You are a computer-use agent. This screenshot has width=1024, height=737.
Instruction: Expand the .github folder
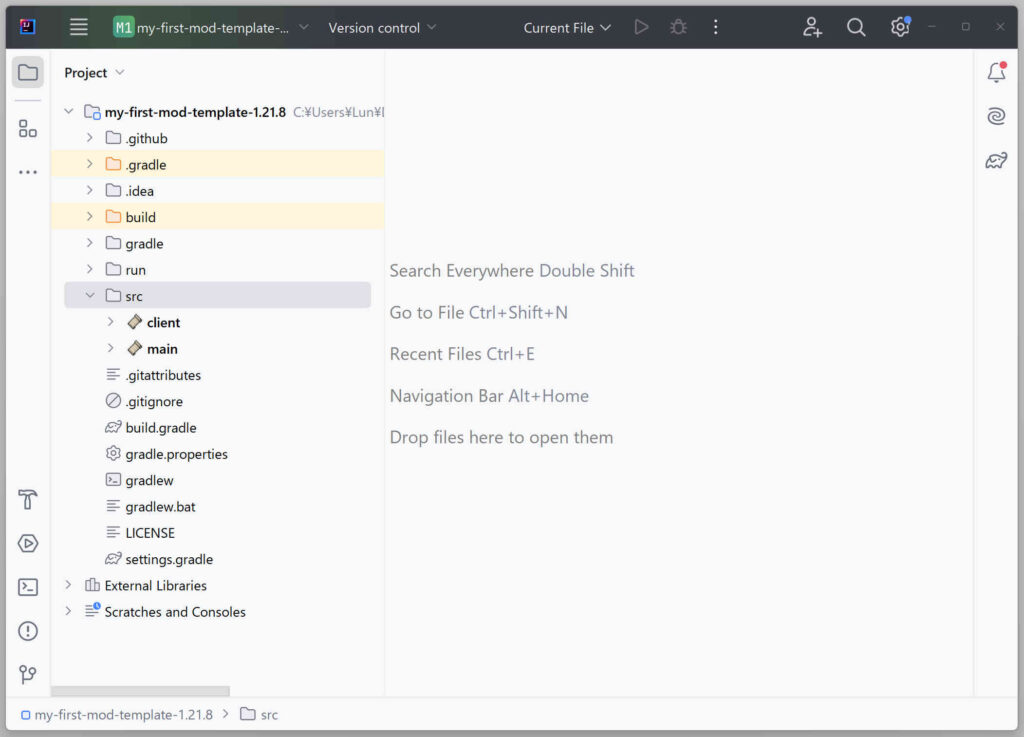pos(90,138)
